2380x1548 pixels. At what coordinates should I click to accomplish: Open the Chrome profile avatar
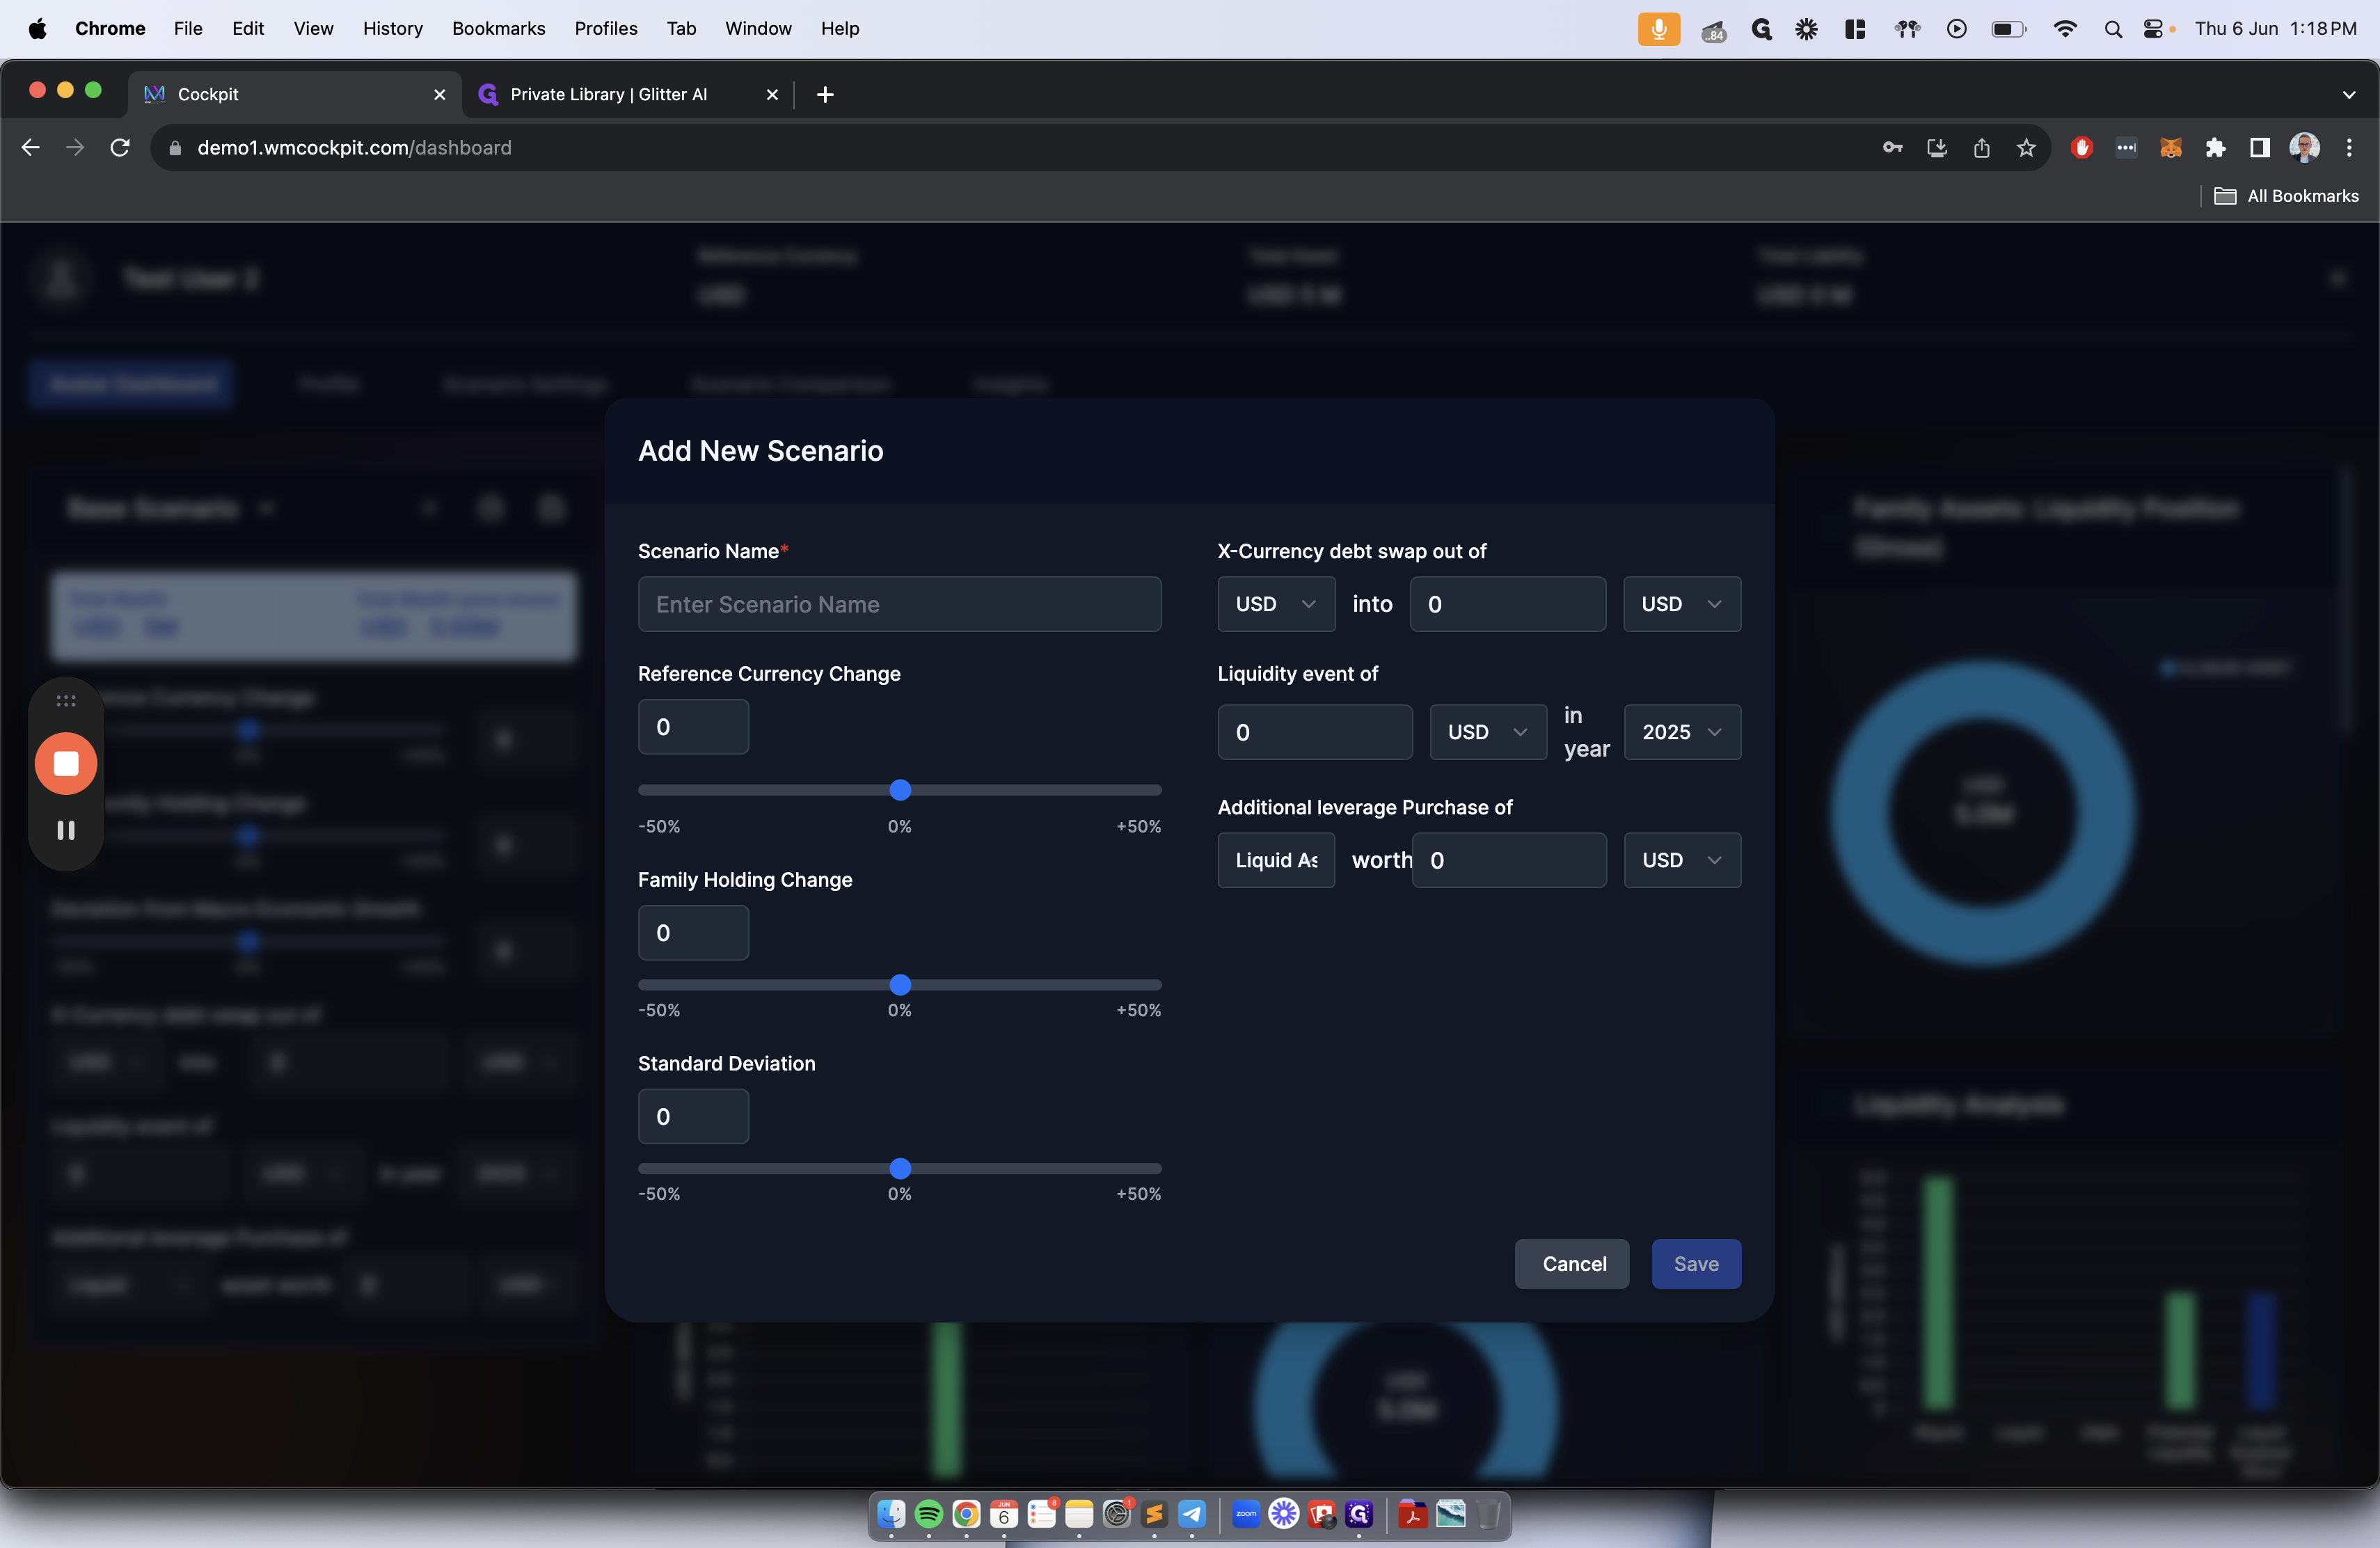click(2304, 148)
